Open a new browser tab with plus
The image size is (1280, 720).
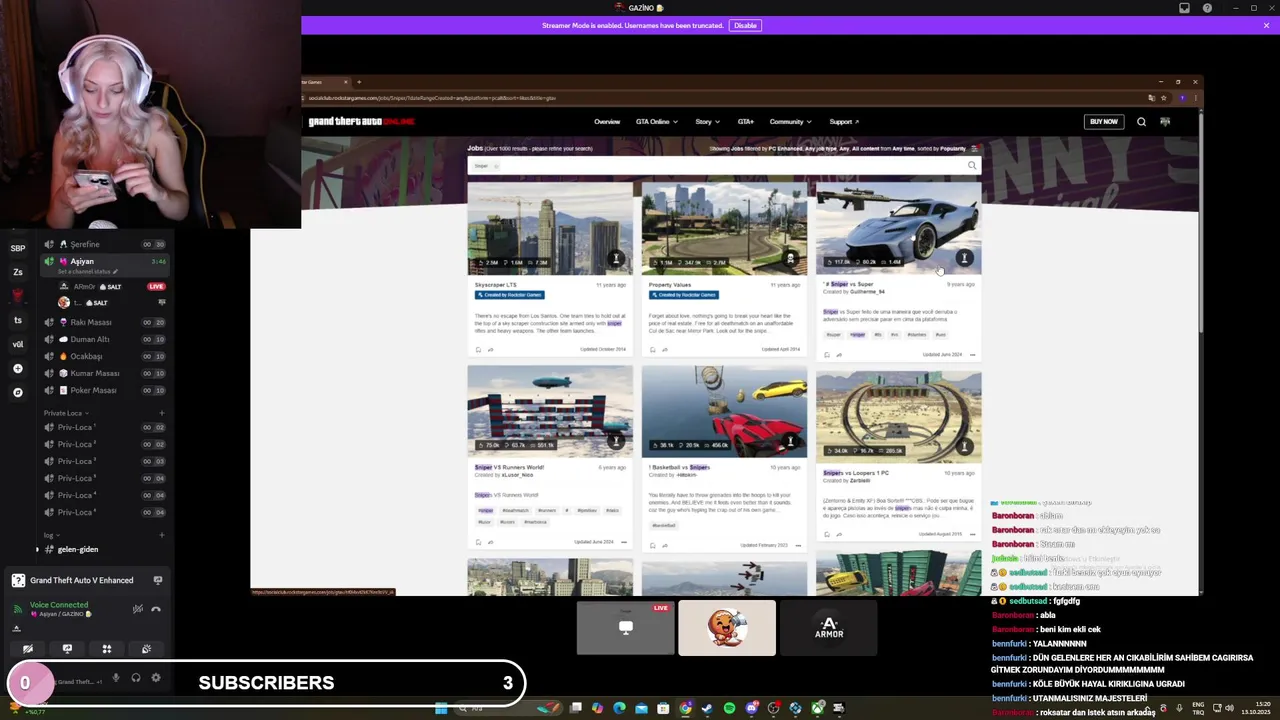(x=359, y=82)
